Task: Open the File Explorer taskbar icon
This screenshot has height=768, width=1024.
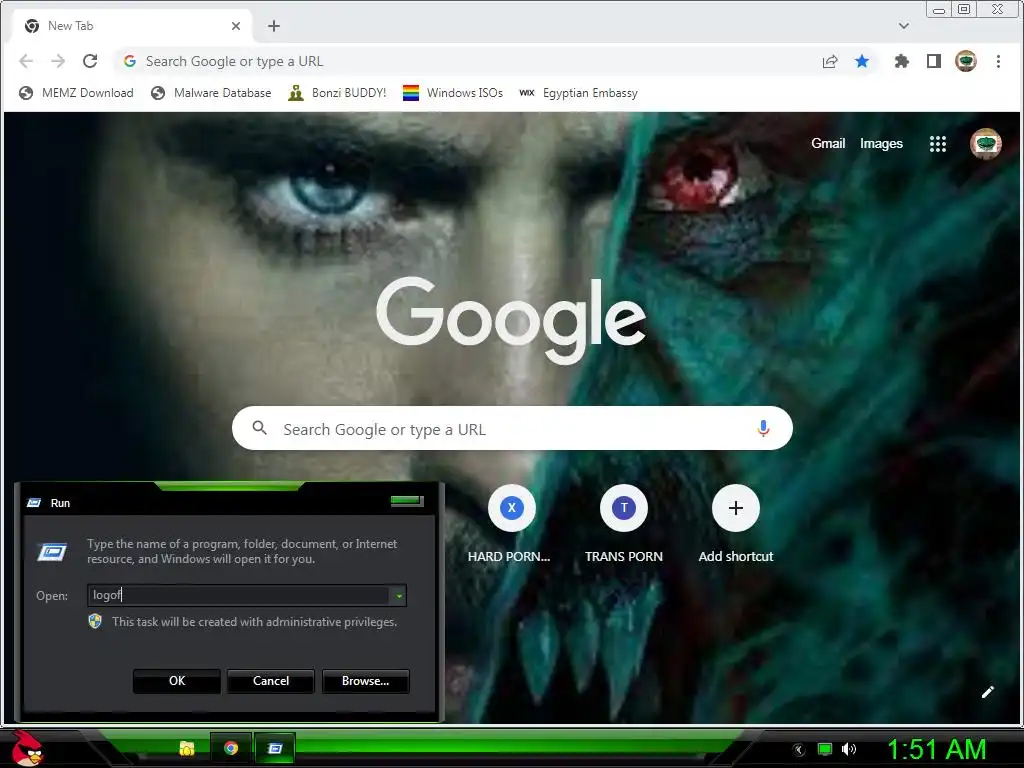Action: coord(187,748)
